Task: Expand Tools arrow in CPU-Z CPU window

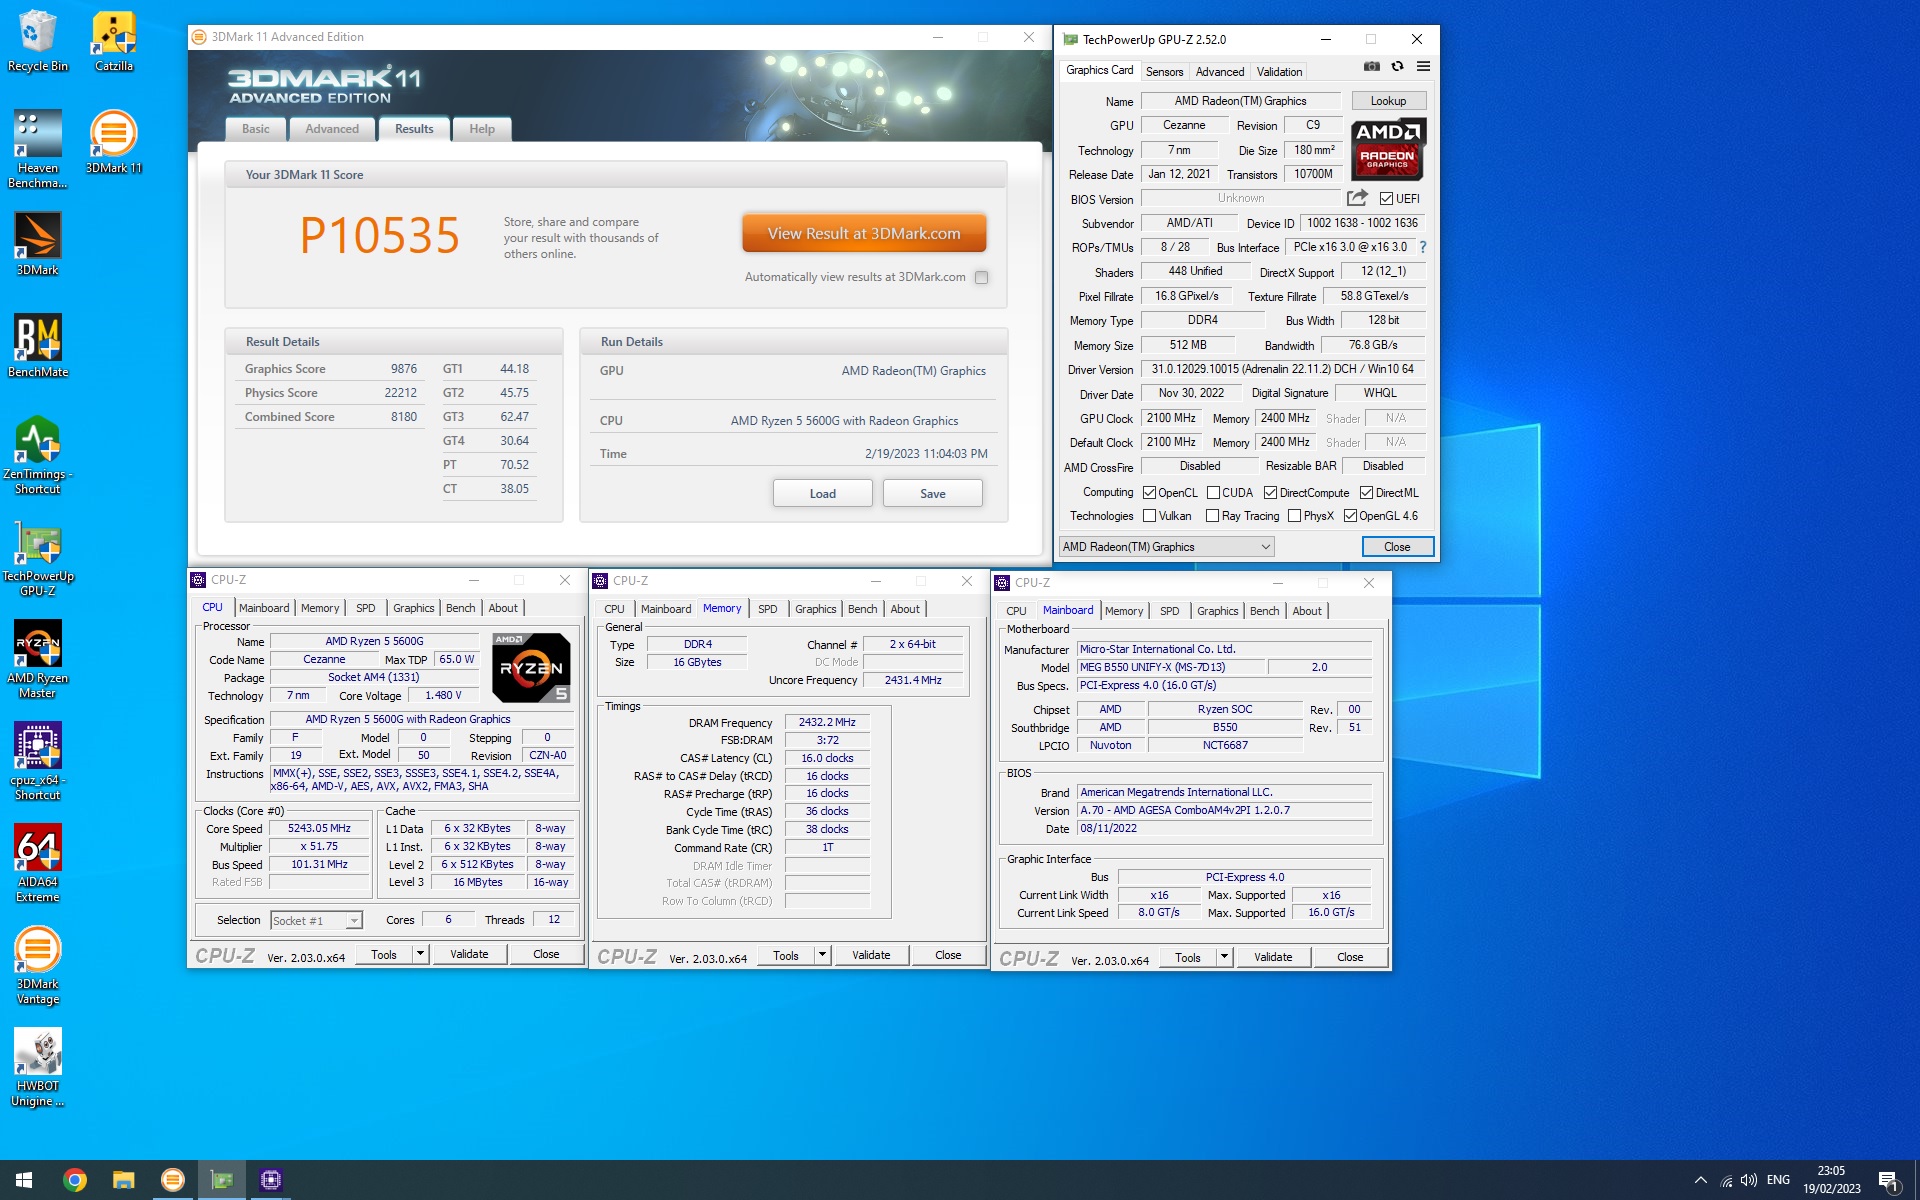Action: point(421,954)
